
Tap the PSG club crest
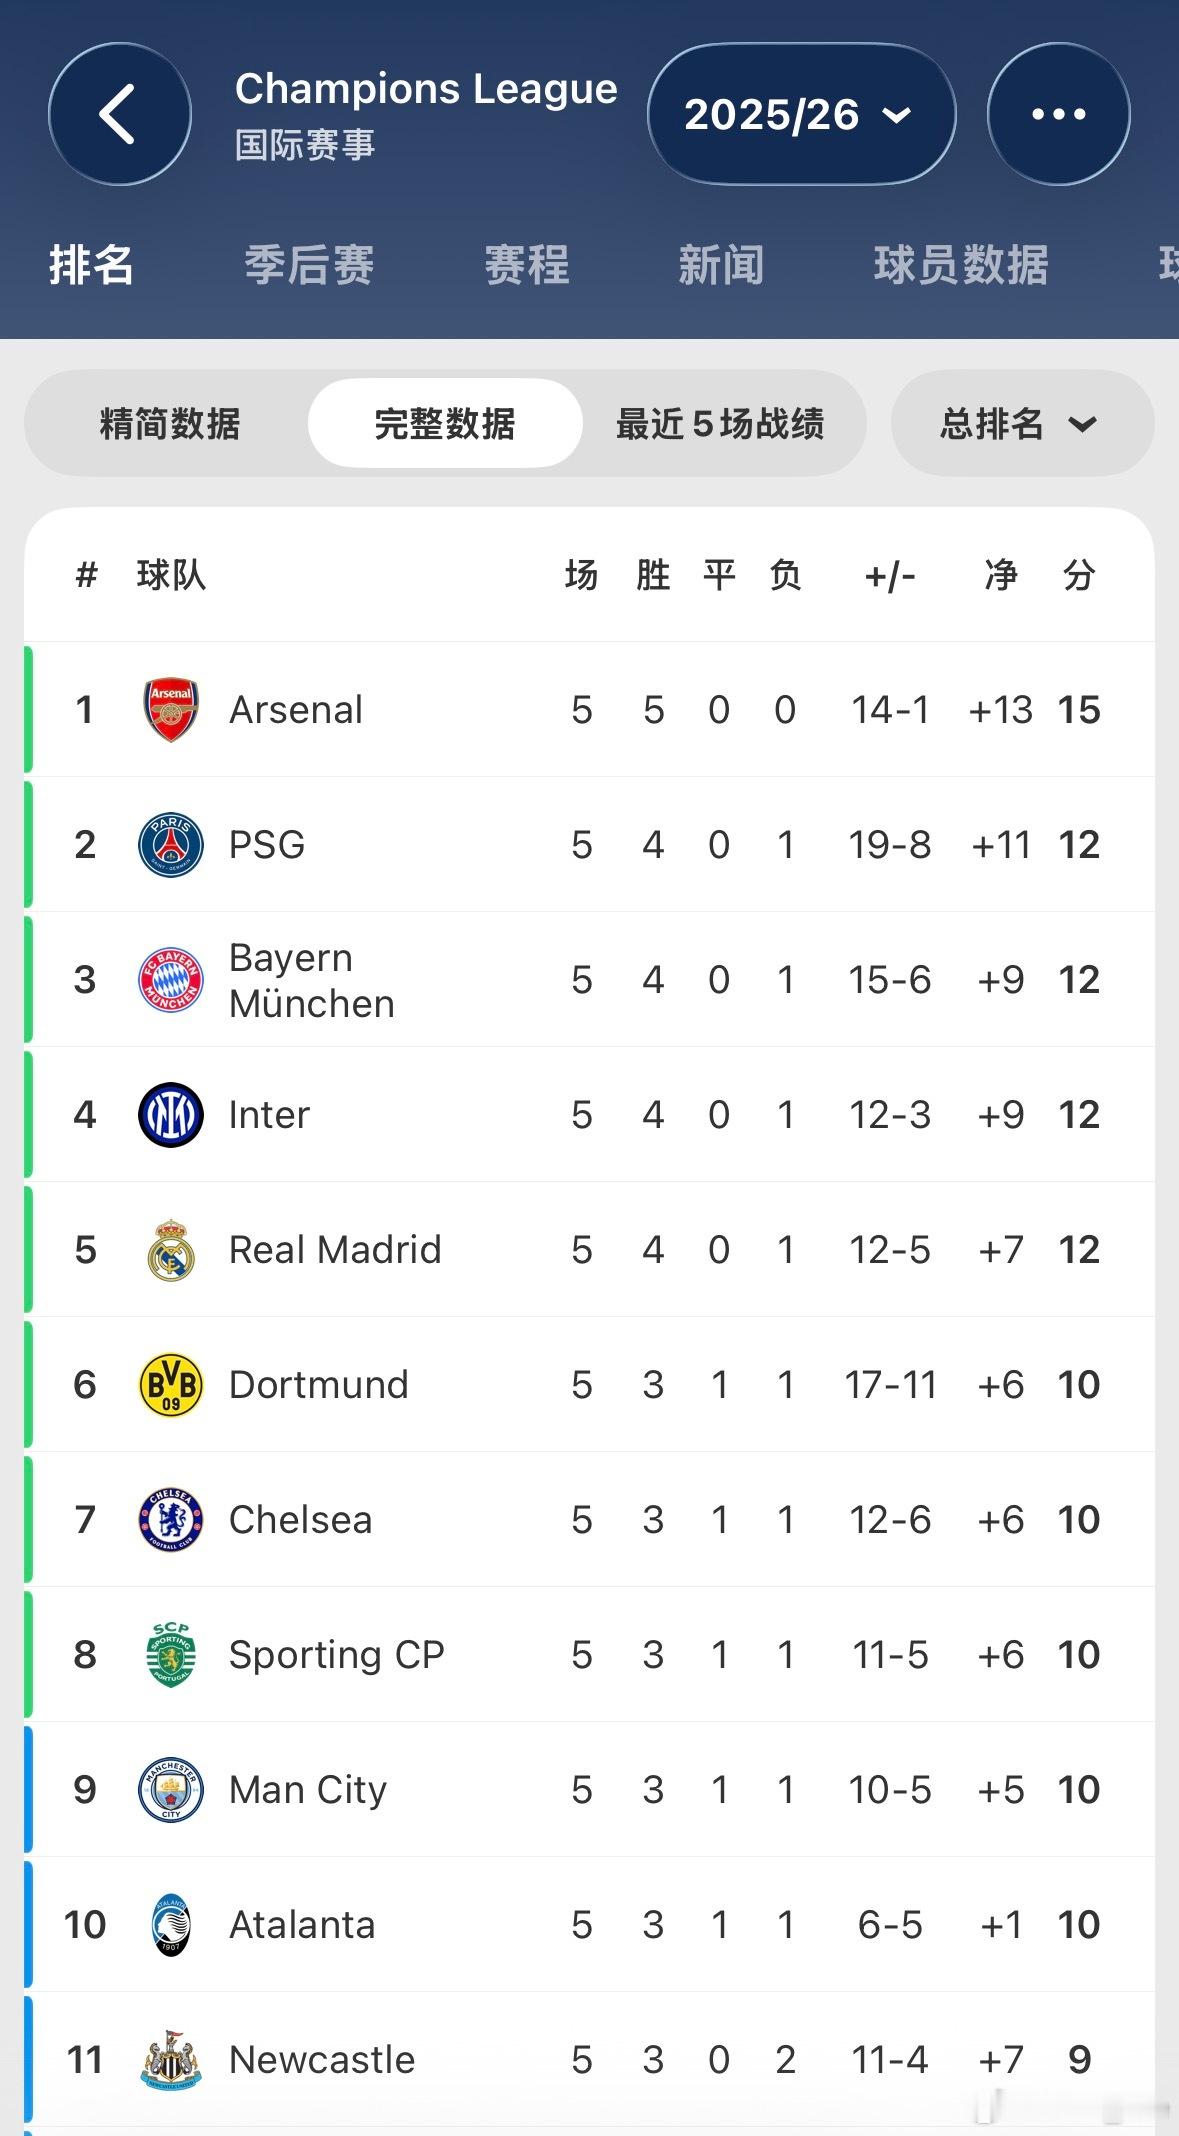point(171,845)
